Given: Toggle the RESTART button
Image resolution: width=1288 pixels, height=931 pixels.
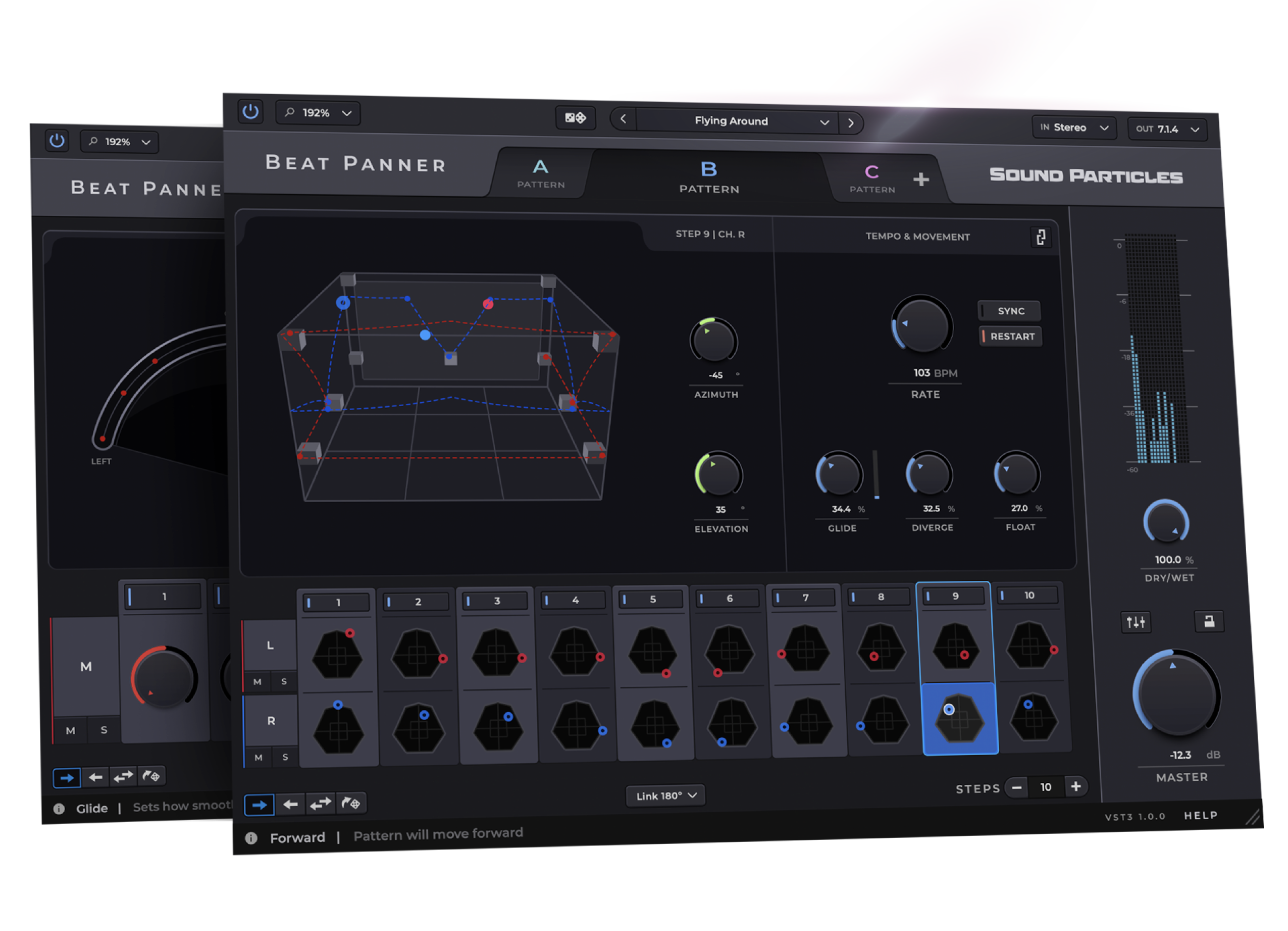Looking at the screenshot, I should click(x=1011, y=336).
